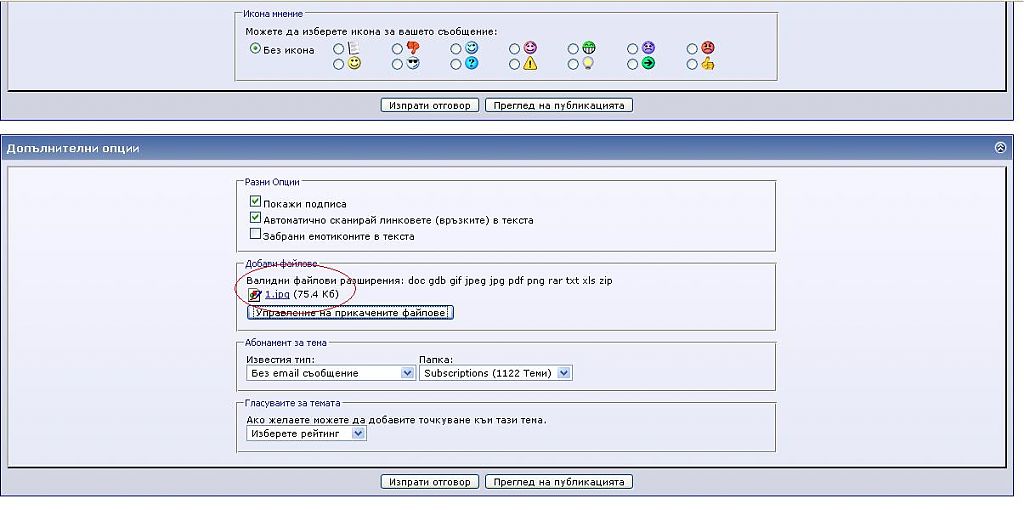Select the 'Без икона' radio button
The width and height of the screenshot is (1024, 510).
point(255,49)
